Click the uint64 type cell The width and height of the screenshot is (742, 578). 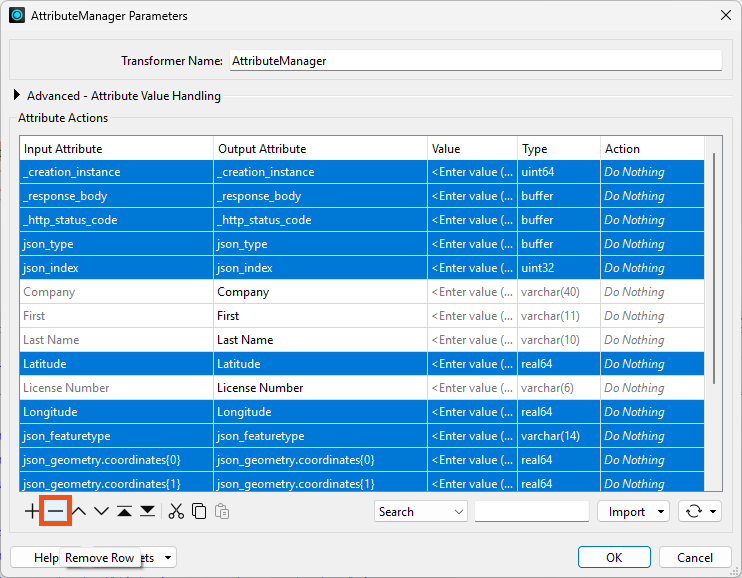point(559,172)
